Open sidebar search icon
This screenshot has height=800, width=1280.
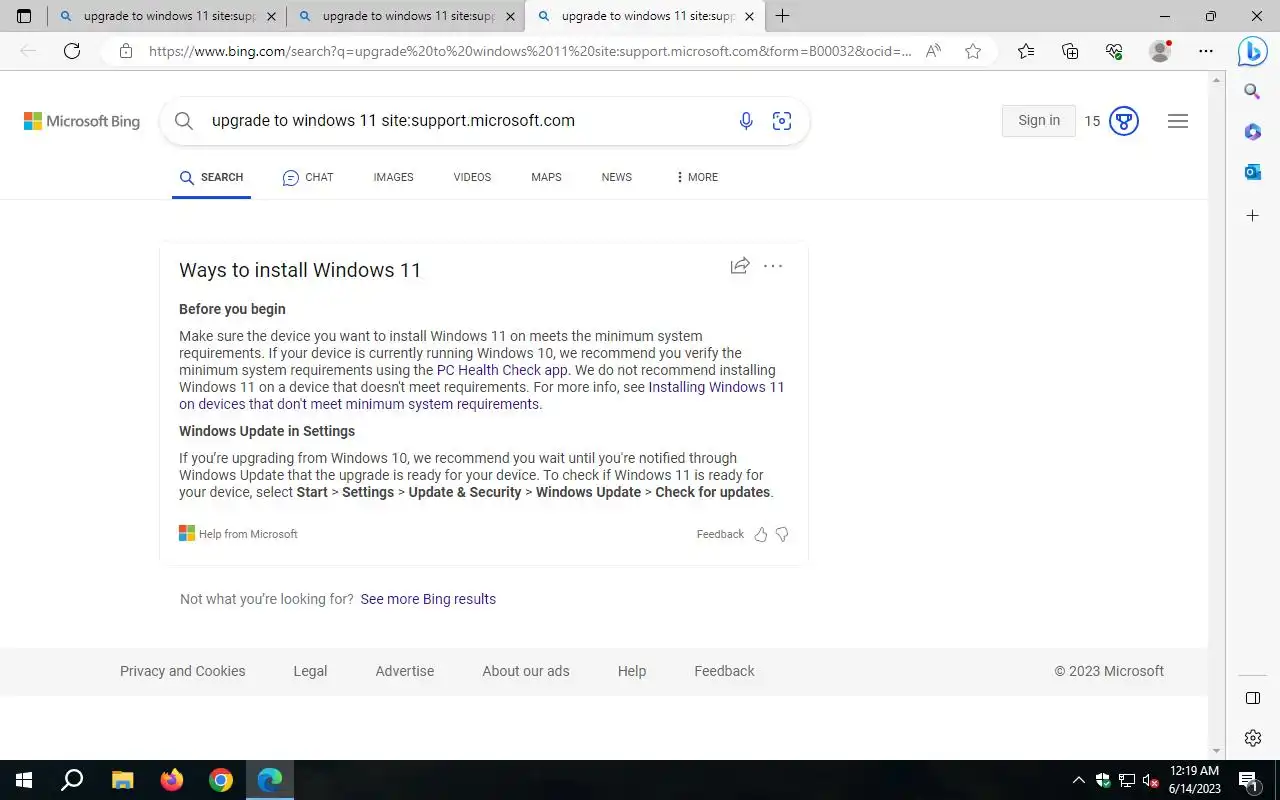pyautogui.click(x=1252, y=92)
